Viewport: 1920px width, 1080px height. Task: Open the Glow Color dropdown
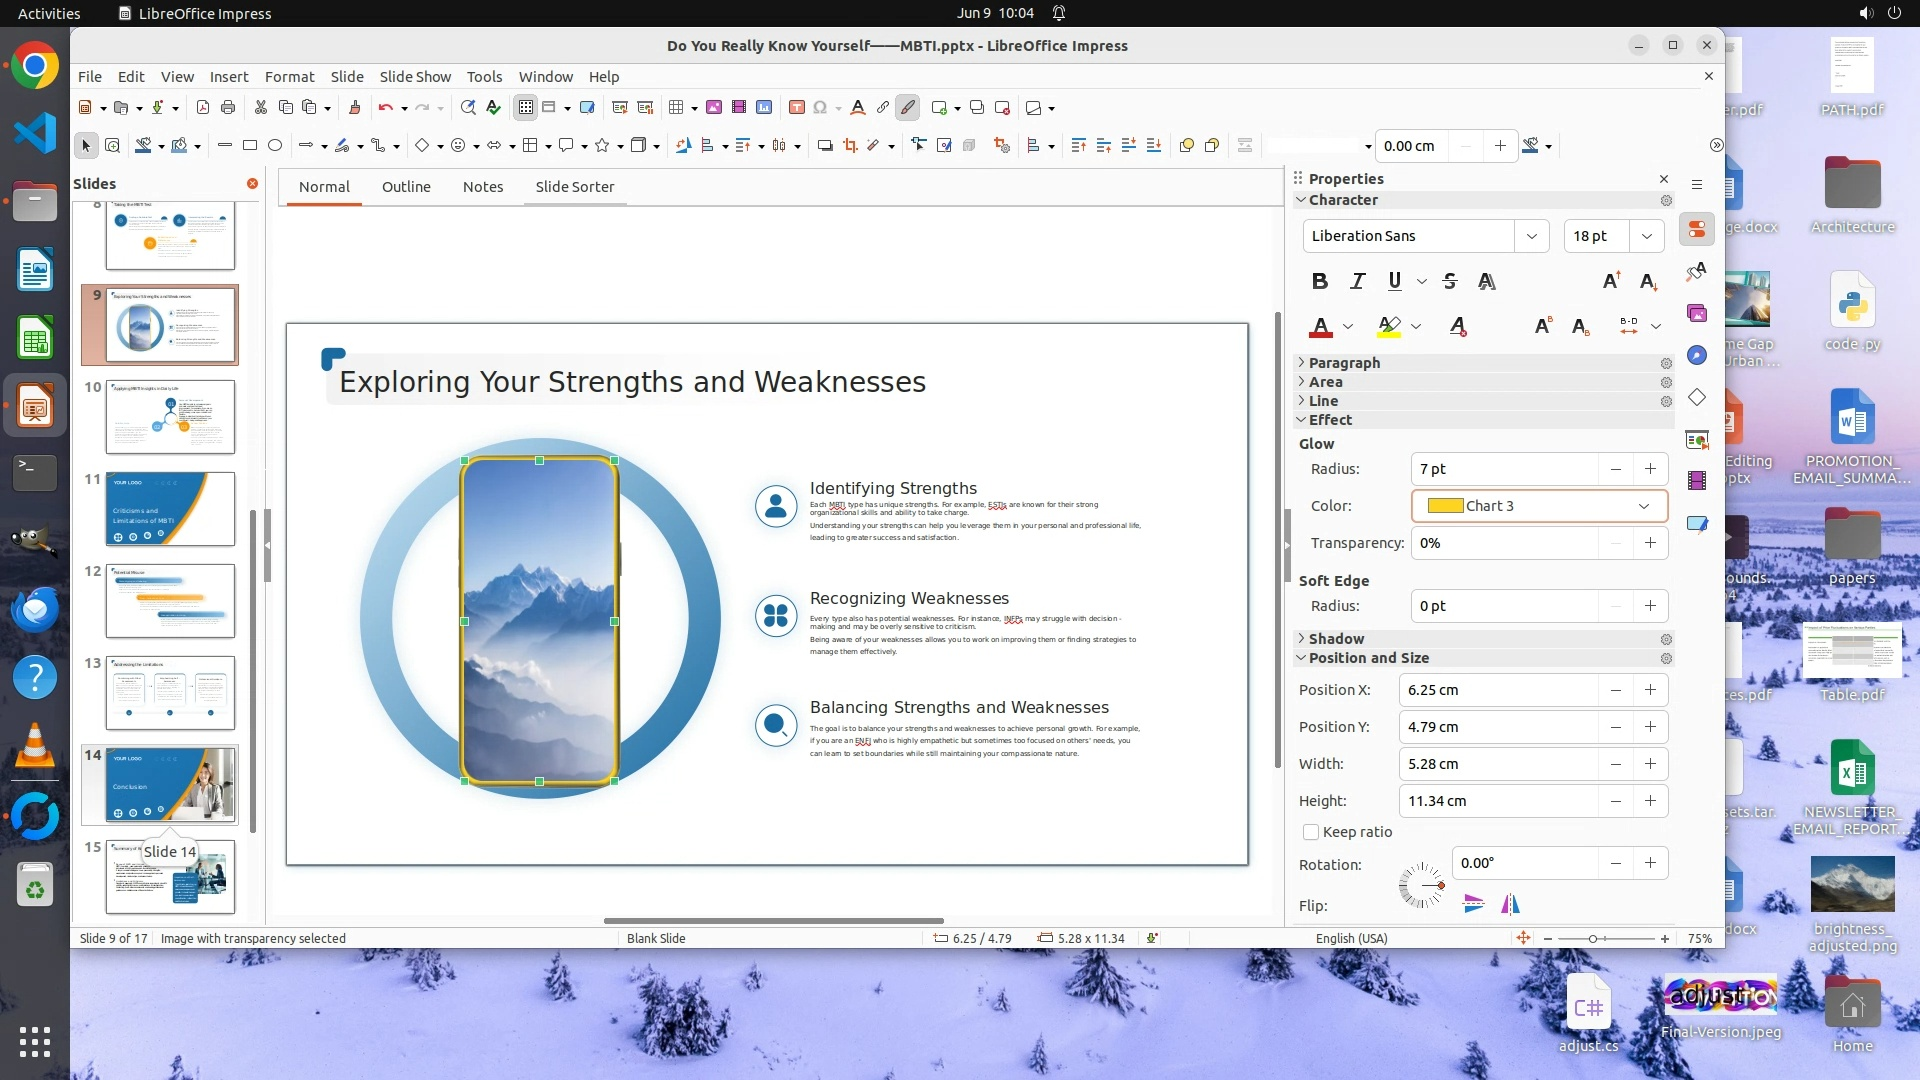(x=1643, y=506)
